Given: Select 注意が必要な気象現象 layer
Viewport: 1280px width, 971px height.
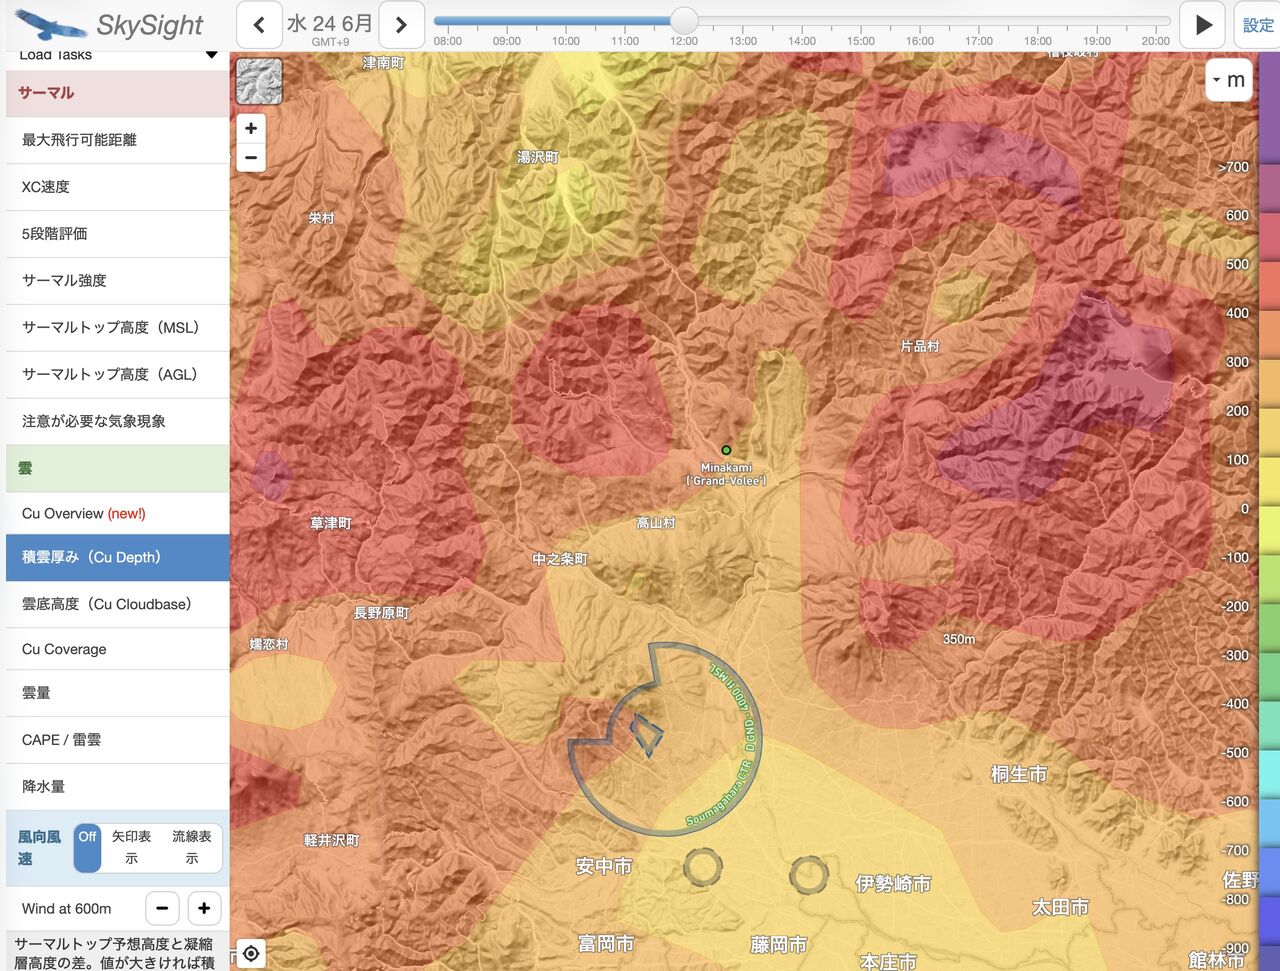Looking at the screenshot, I should click(x=118, y=422).
